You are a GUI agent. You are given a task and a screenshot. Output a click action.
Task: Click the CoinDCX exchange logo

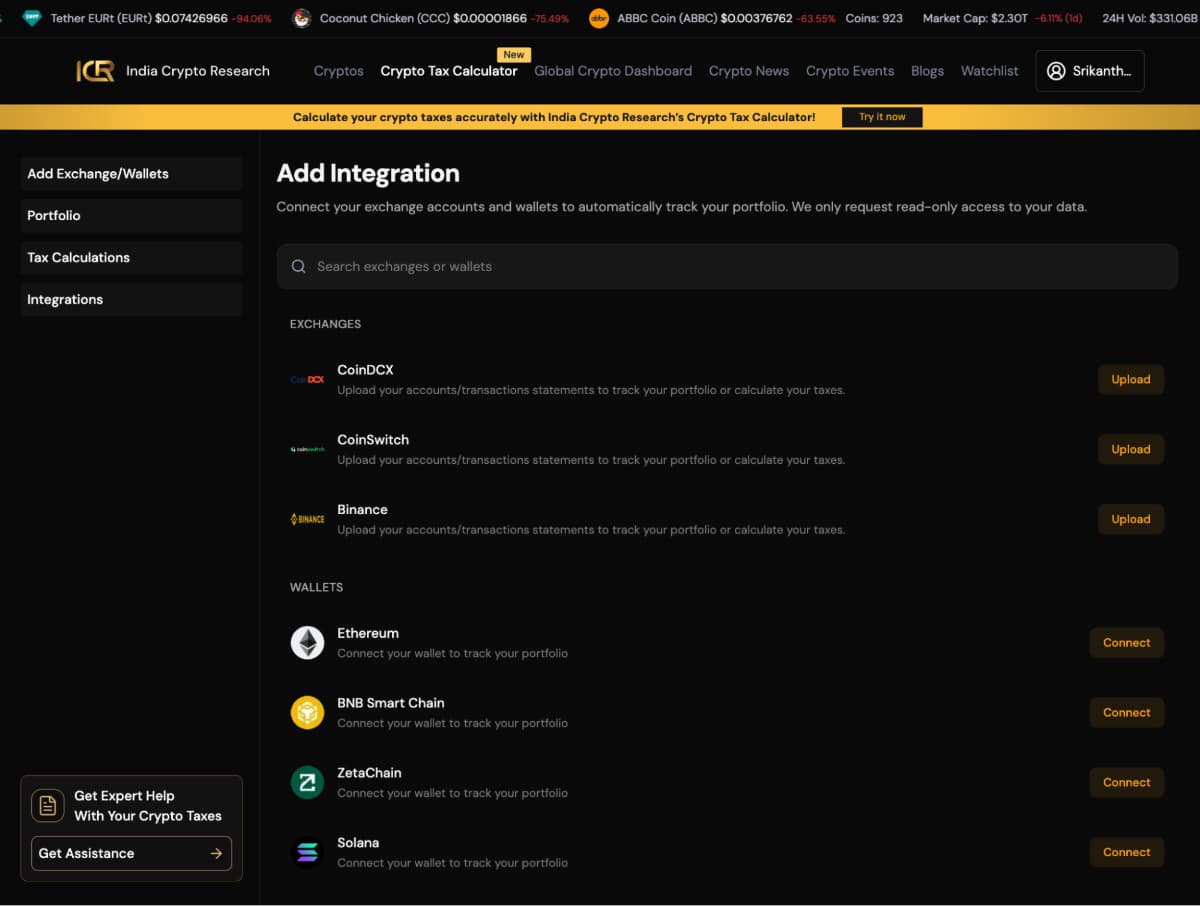coord(307,380)
